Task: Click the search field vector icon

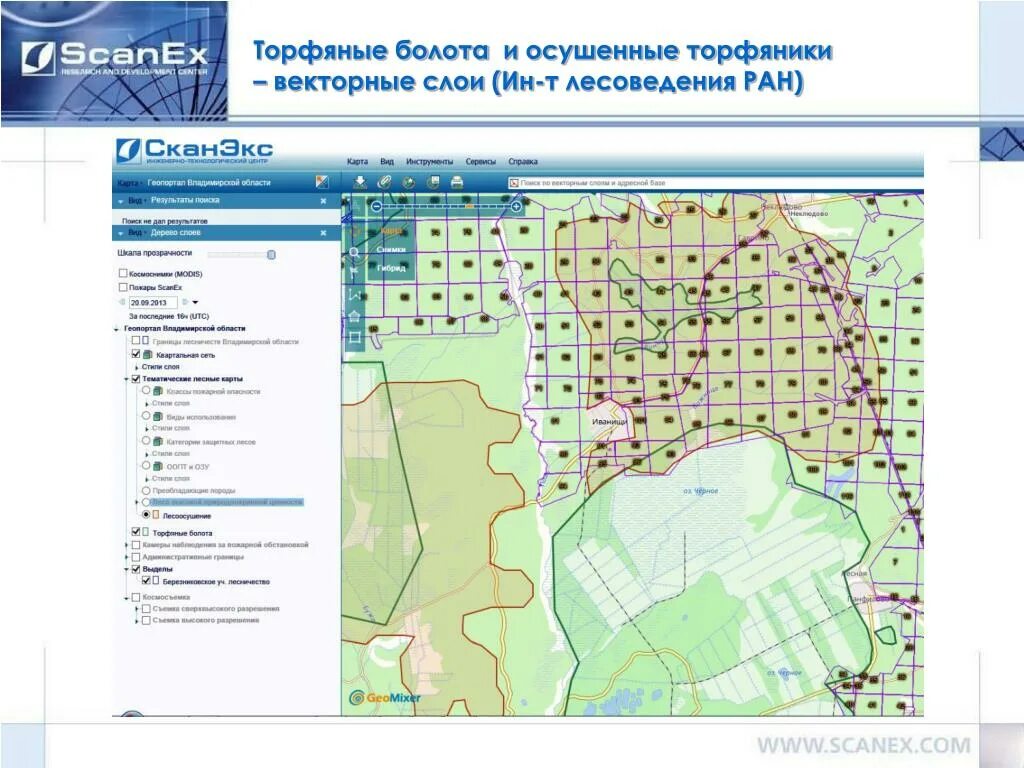Action: coord(513,184)
